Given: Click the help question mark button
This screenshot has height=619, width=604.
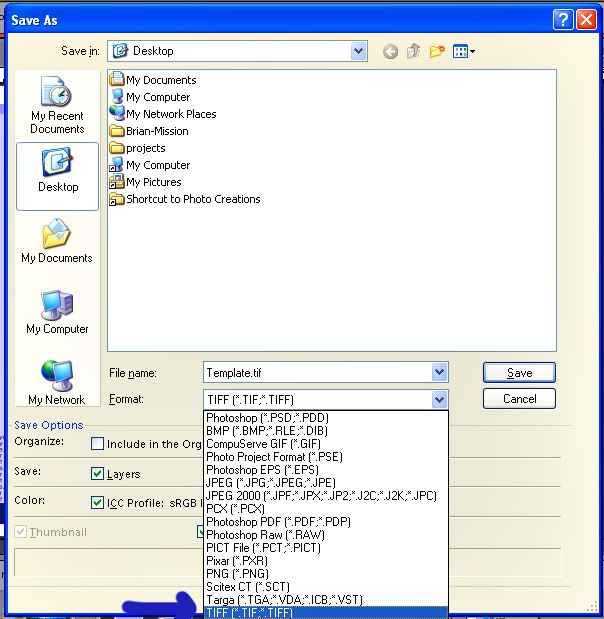Looking at the screenshot, I should 563,19.
